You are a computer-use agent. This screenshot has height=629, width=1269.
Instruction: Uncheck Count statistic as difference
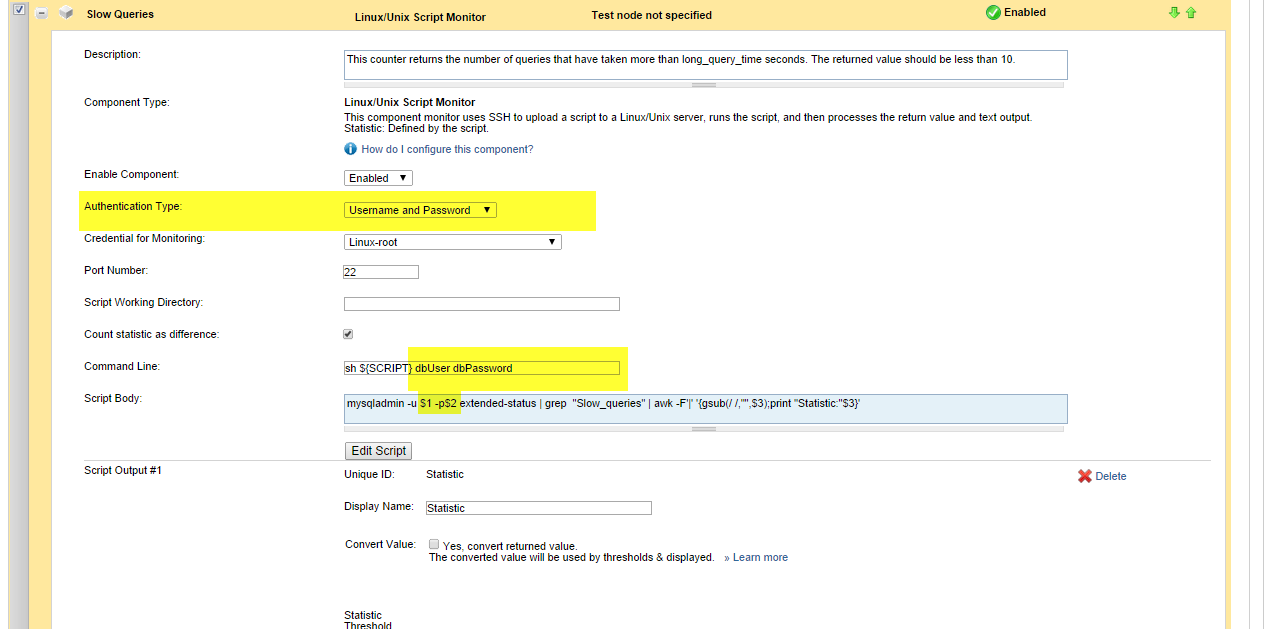click(348, 333)
